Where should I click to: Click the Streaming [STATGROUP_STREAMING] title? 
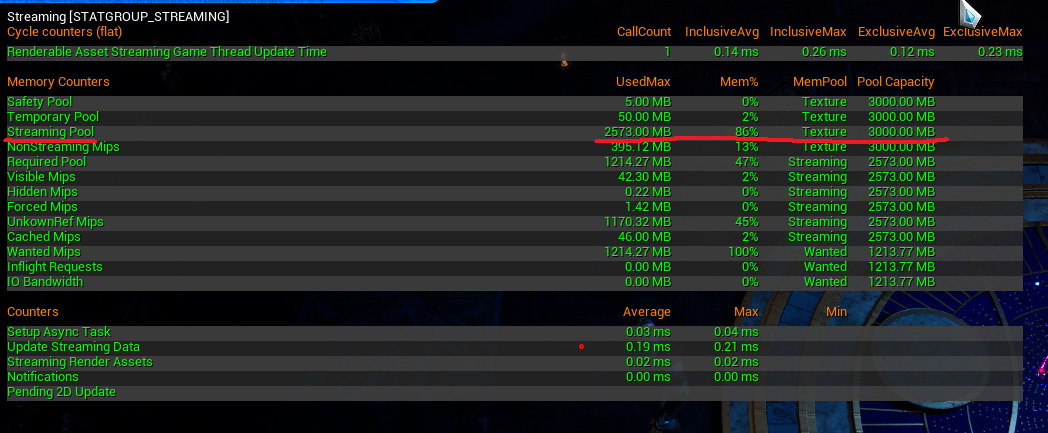118,17
